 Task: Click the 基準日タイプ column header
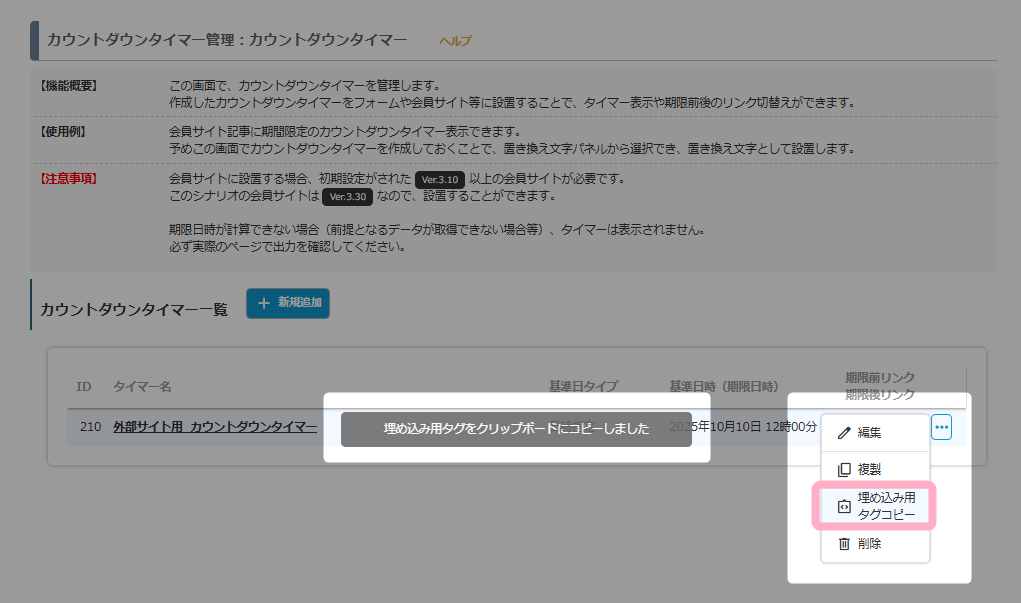[x=583, y=386]
